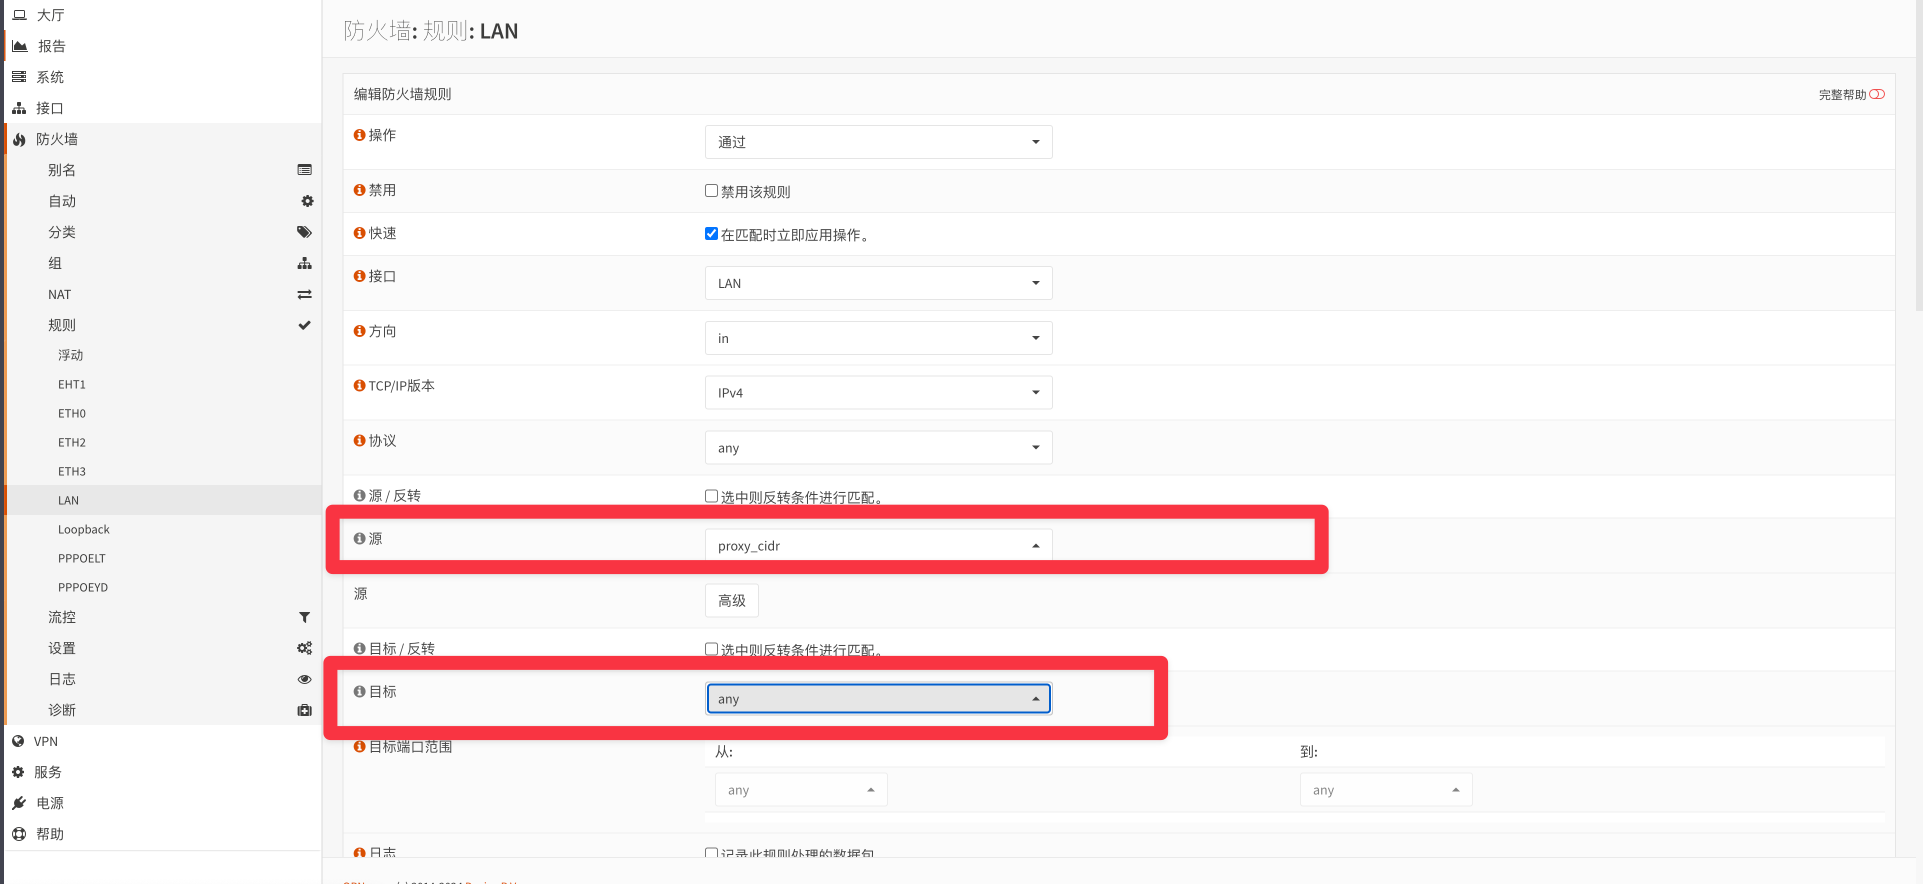Check the 源 / 反转 invert checkbox

click(711, 496)
